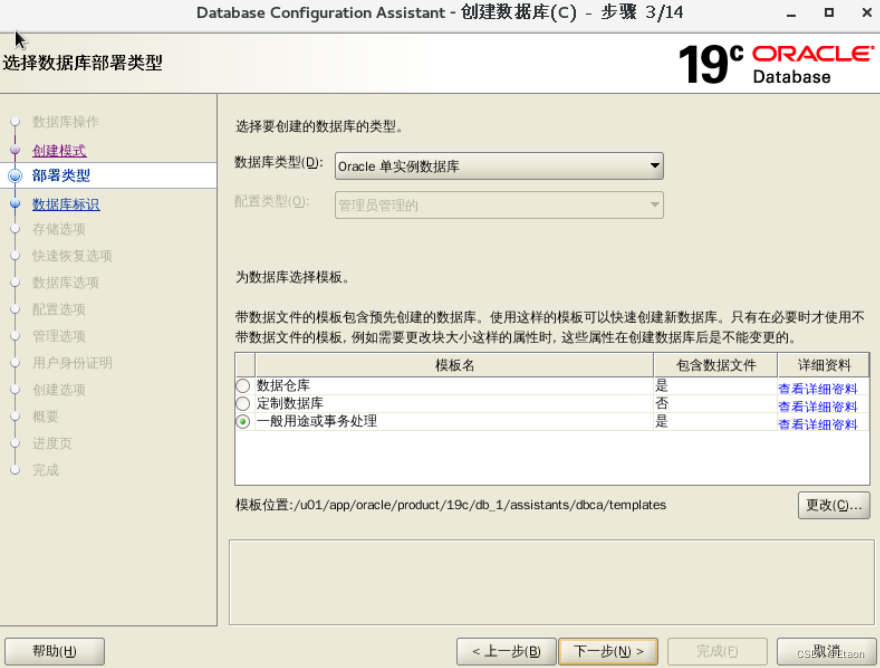Click 上一步(B) button
This screenshot has height=668, width=880.
(506, 651)
